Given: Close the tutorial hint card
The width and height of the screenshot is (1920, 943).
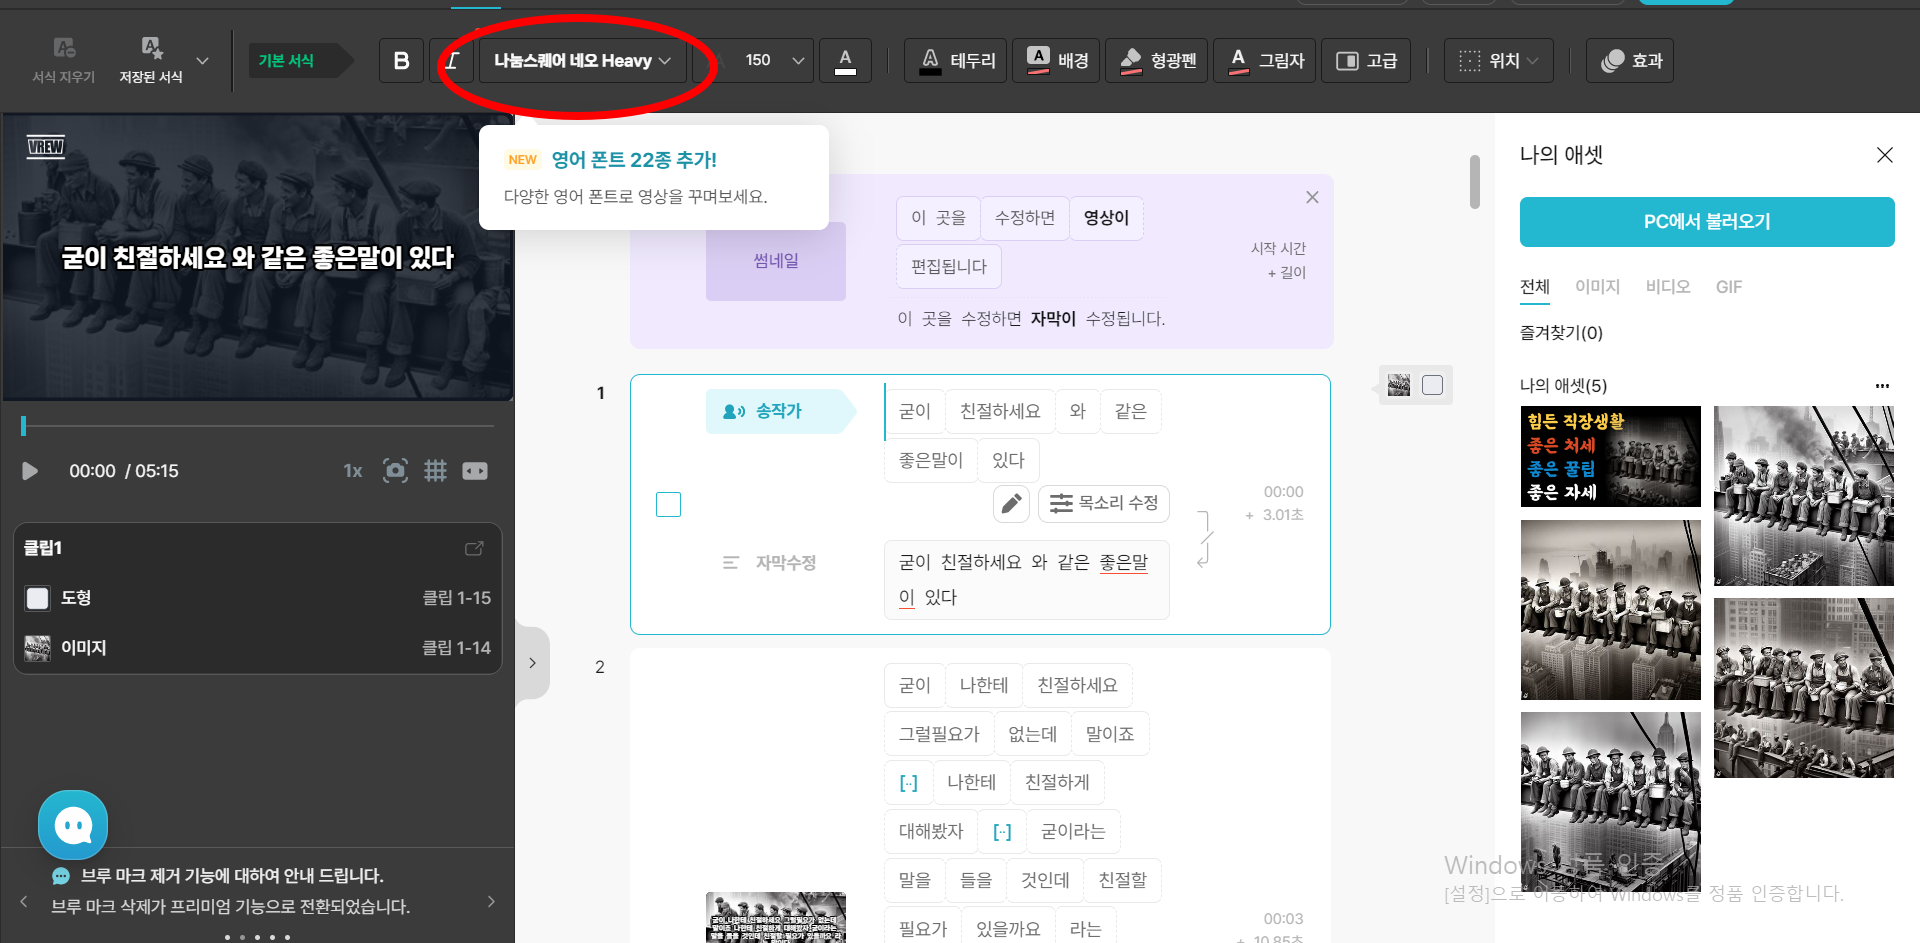Looking at the screenshot, I should pos(1312,198).
